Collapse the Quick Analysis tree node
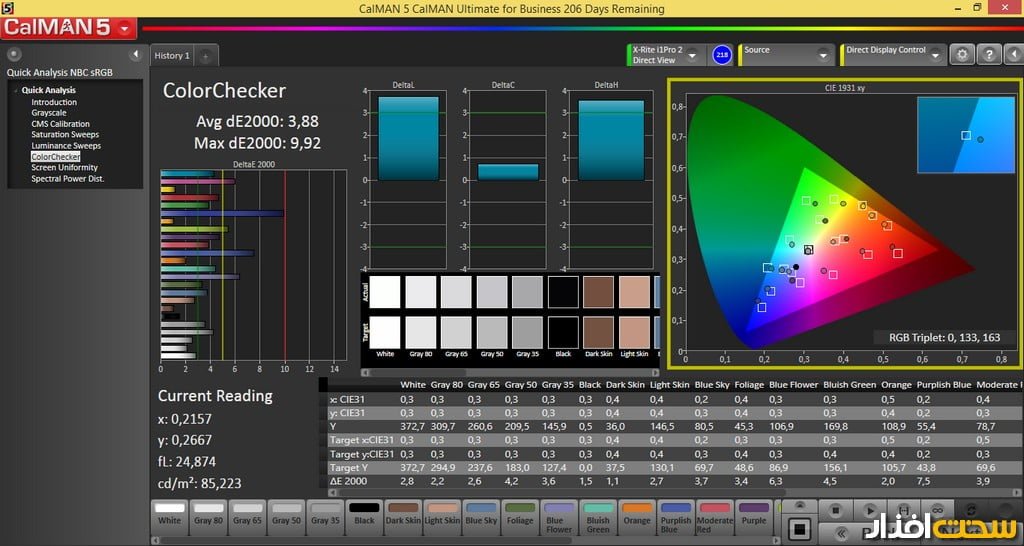Viewport: 1024px width, 546px height. [x=15, y=91]
